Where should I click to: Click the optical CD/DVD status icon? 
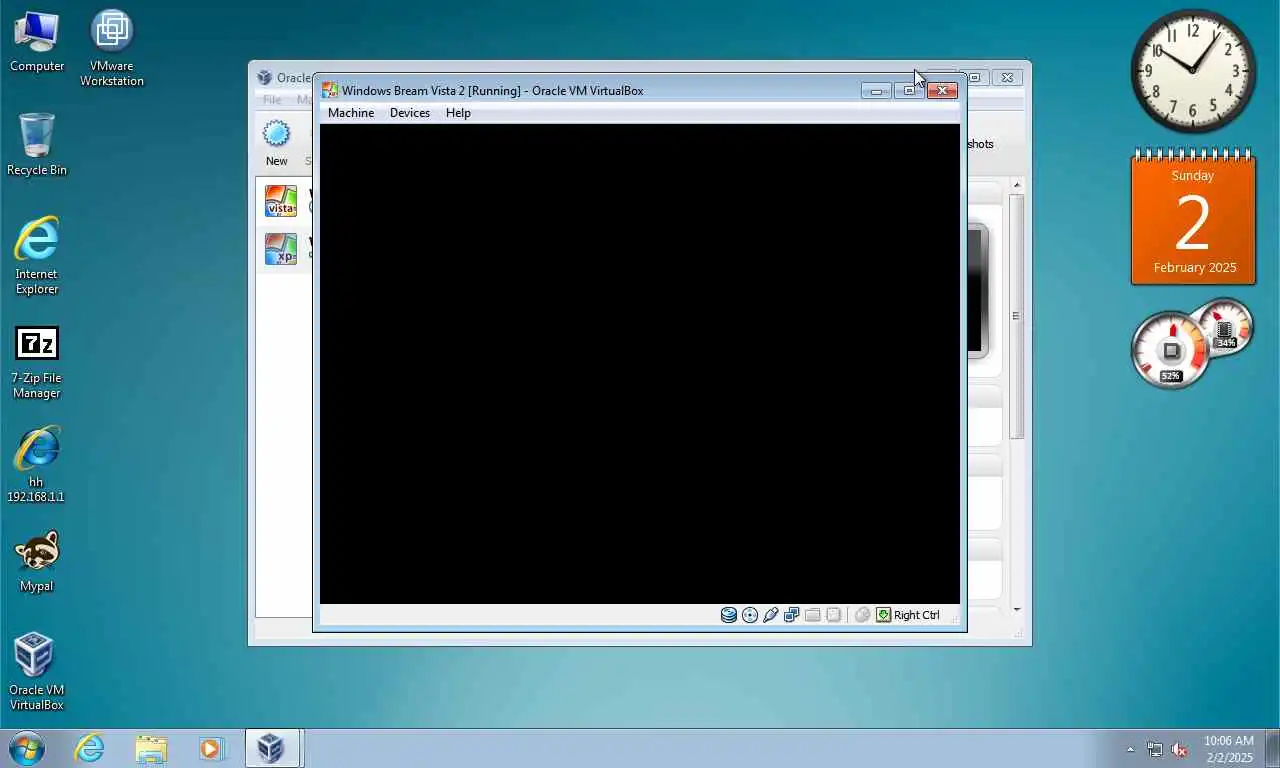750,615
